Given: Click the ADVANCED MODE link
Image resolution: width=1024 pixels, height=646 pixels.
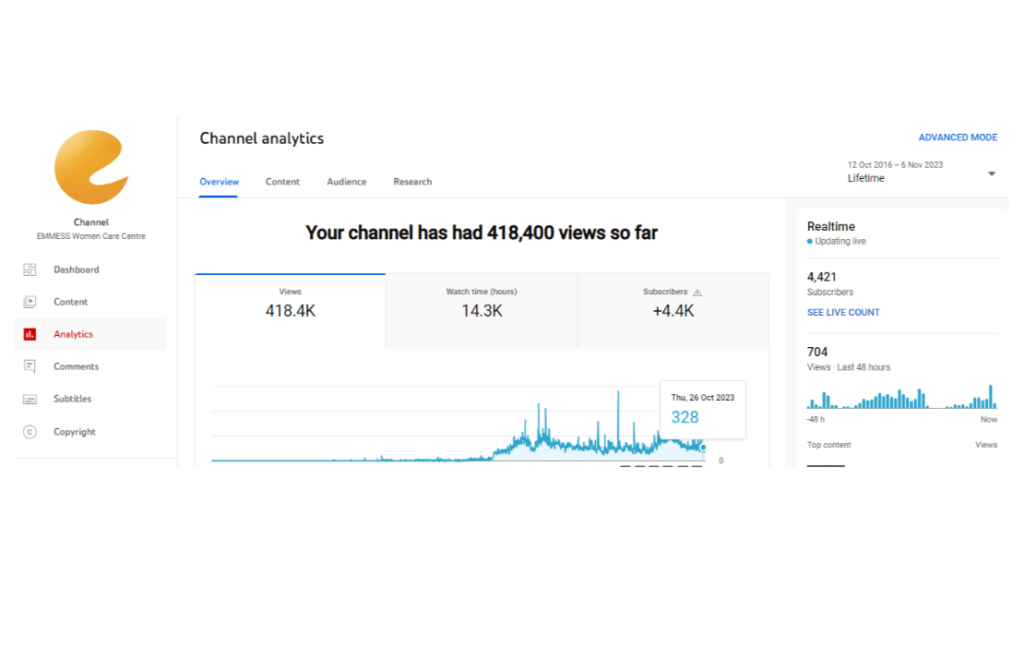Looking at the screenshot, I should (957, 138).
